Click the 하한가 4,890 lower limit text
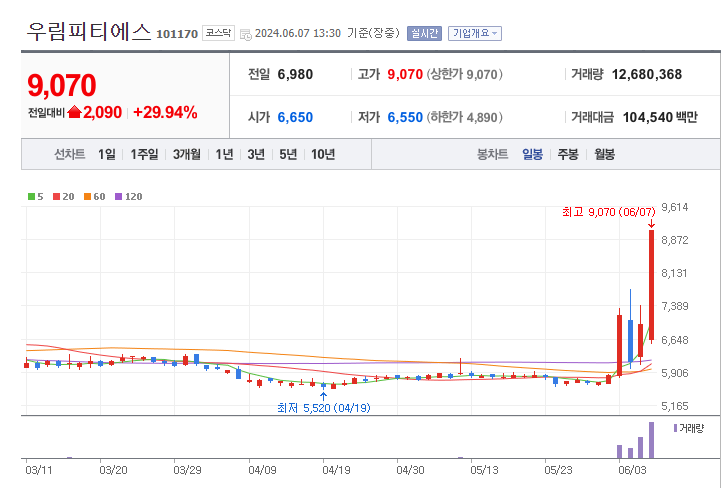 (464, 117)
